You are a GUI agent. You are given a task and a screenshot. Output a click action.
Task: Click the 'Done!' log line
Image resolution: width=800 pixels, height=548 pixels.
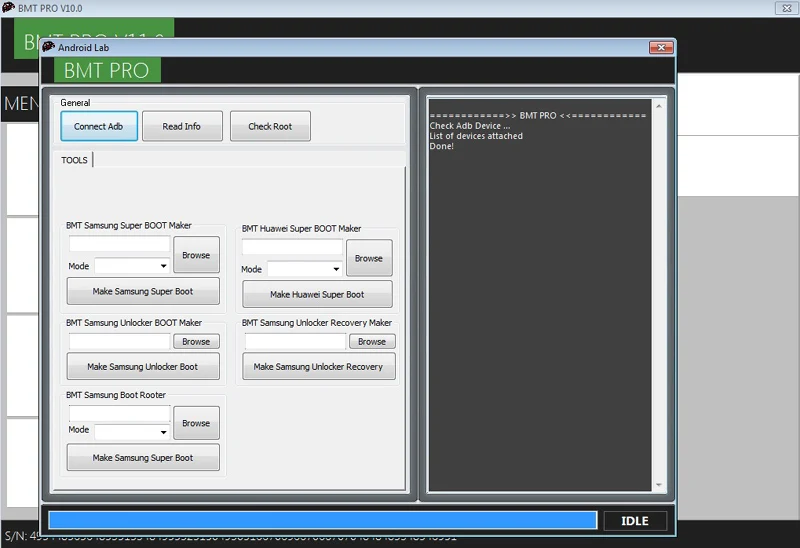(441, 146)
